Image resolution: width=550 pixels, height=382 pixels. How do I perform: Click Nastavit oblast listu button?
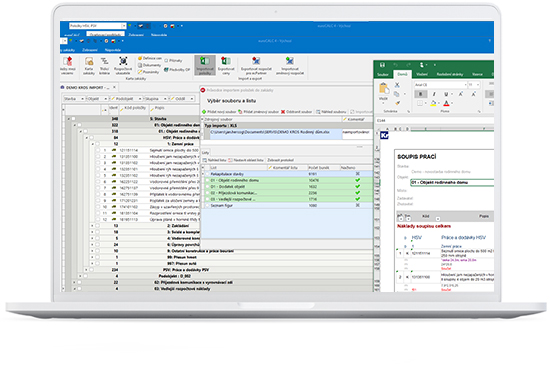pos(246,160)
